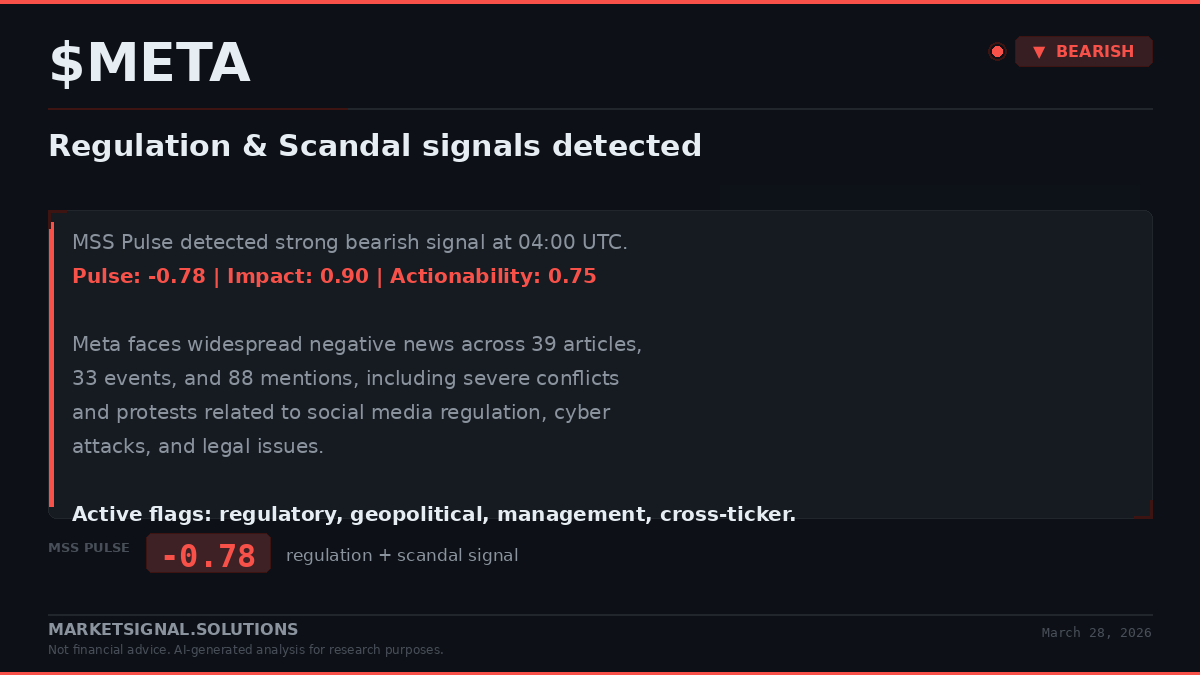This screenshot has width=1200, height=675.
Task: Click the MSS PULSE label
Action: pyautogui.click(x=89, y=548)
